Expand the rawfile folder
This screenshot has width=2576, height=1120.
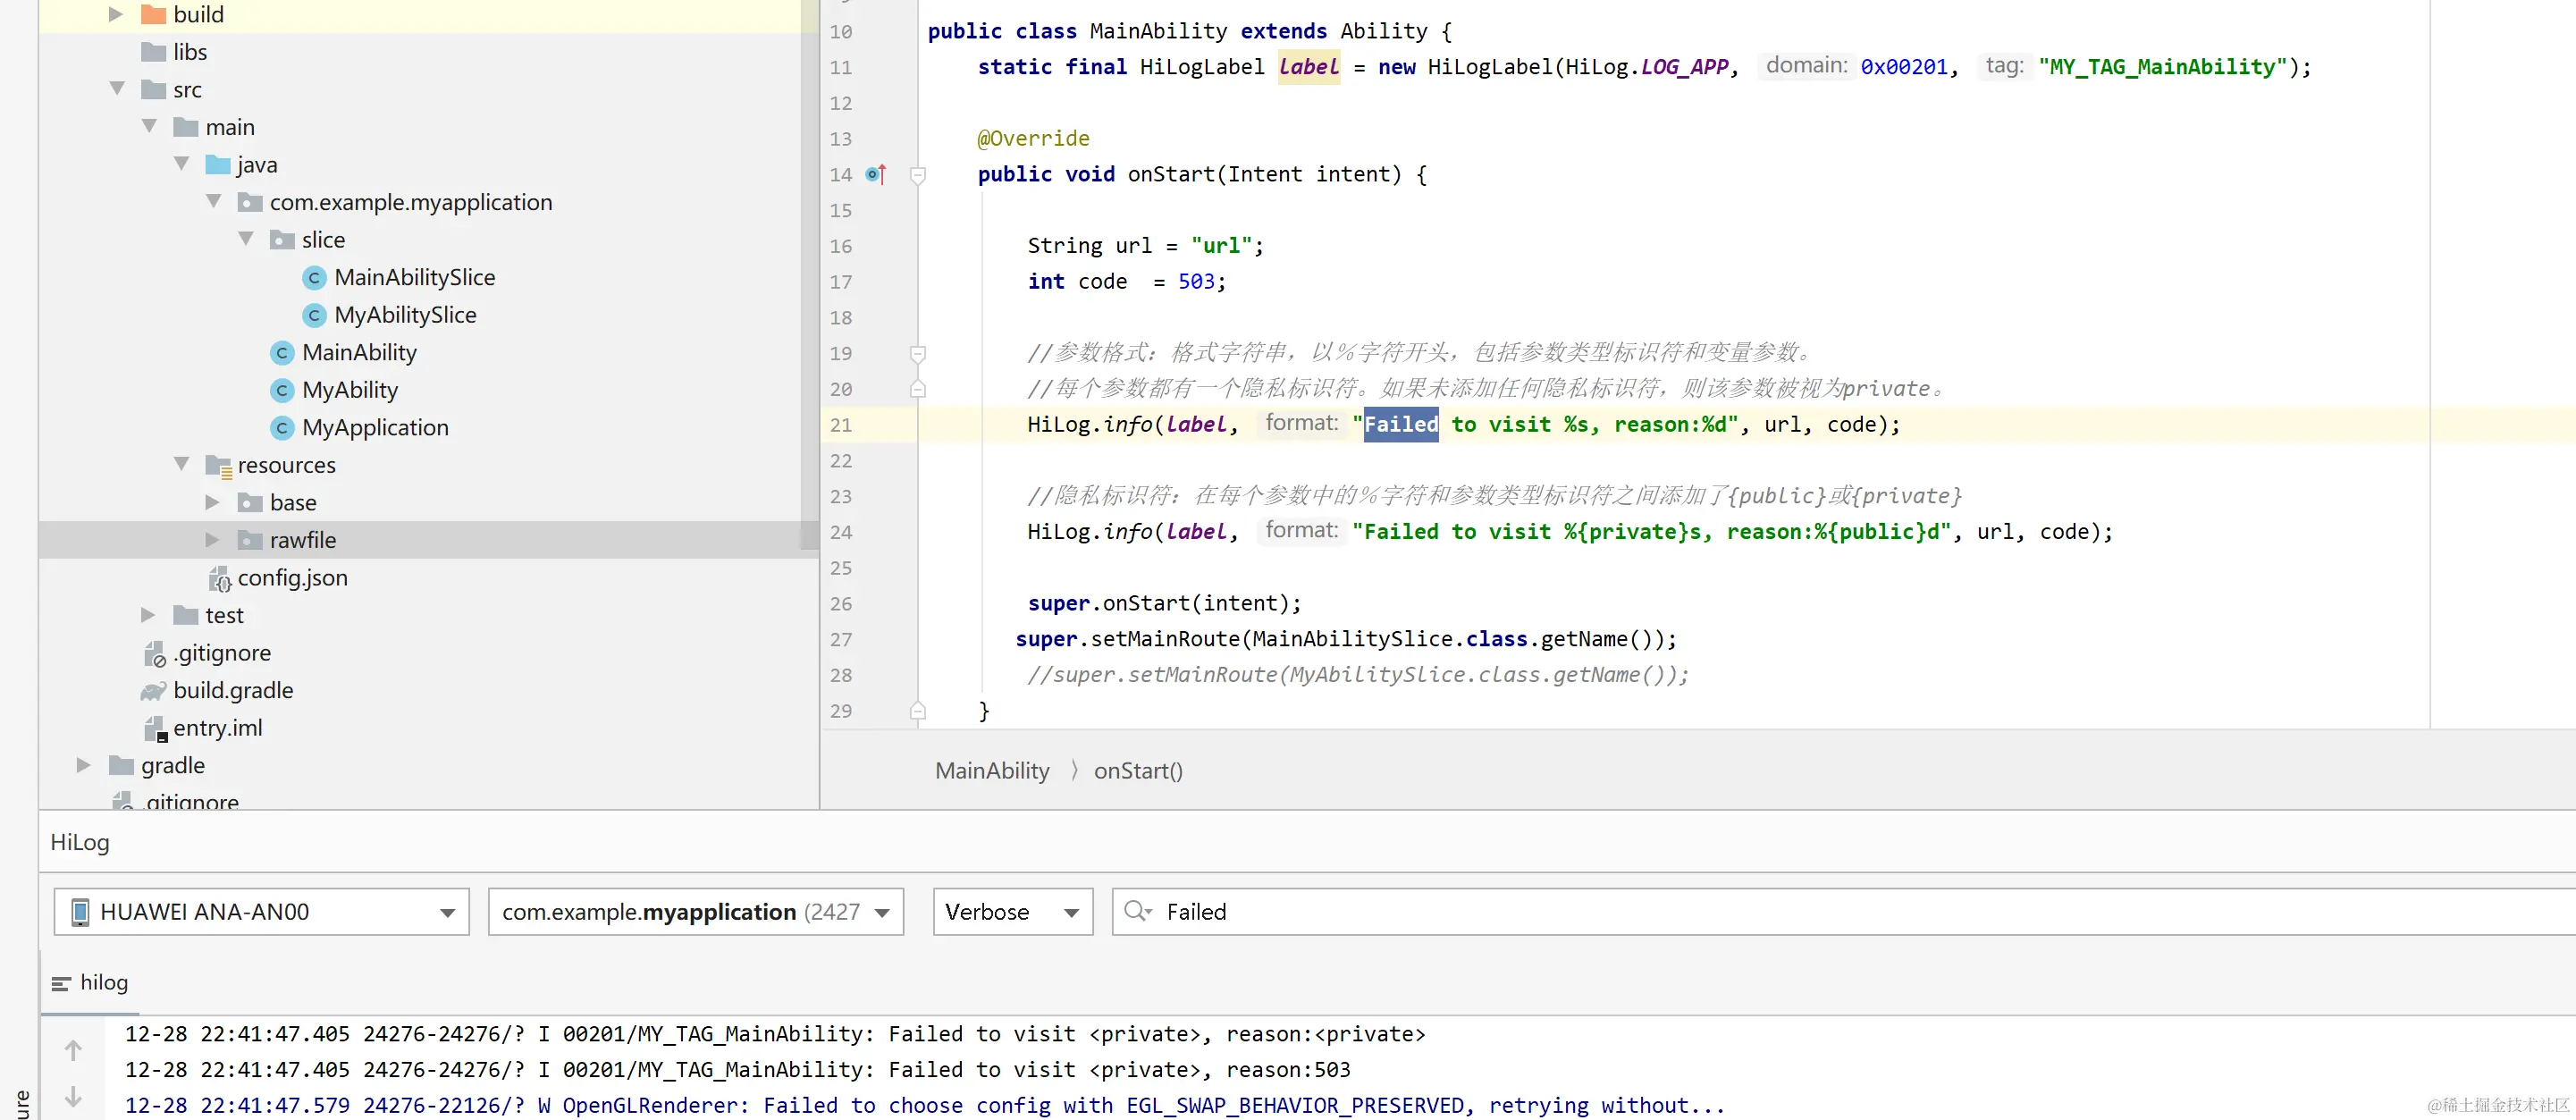(x=212, y=540)
